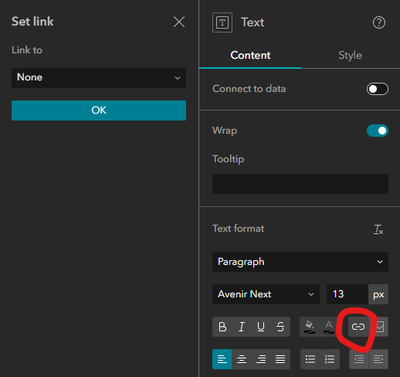Image resolution: width=400 pixels, height=377 pixels.
Task: Switch to the Style tab
Action: [350, 55]
